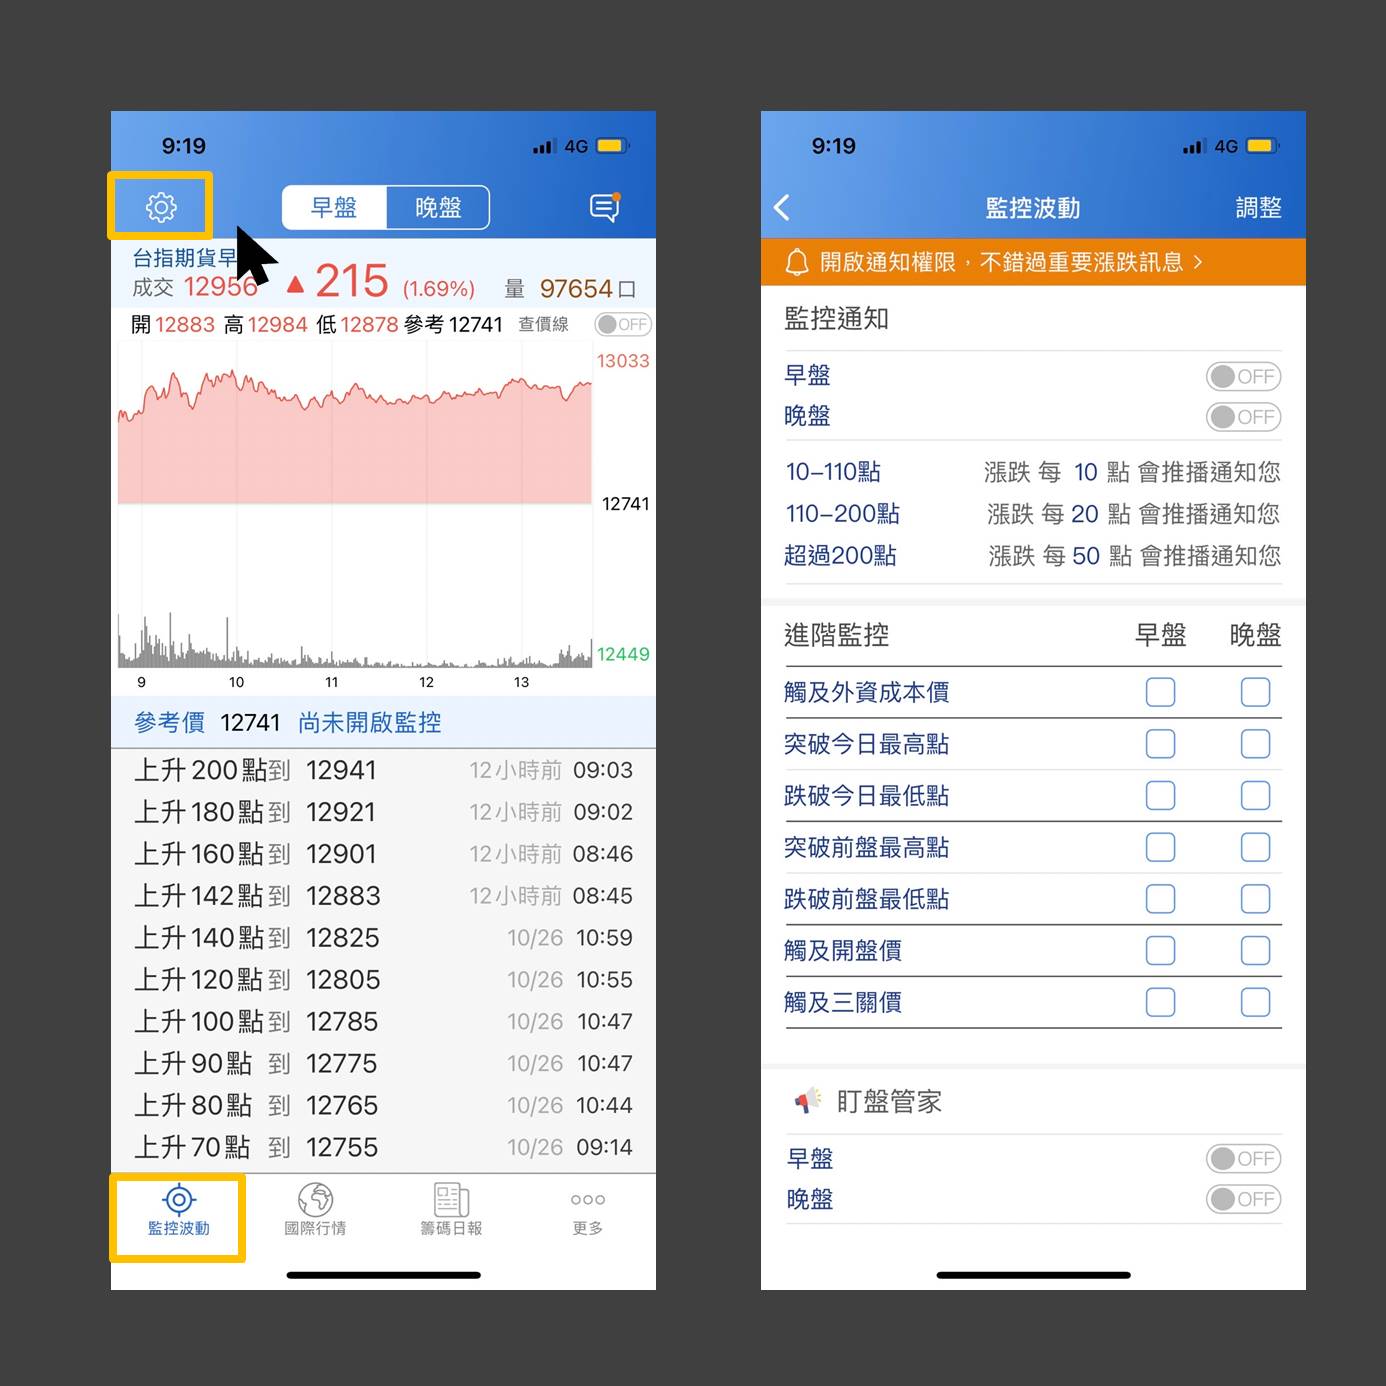Tap 超過200點 notification range row
Viewport: 1386px width, 1386px height.
point(1033,556)
